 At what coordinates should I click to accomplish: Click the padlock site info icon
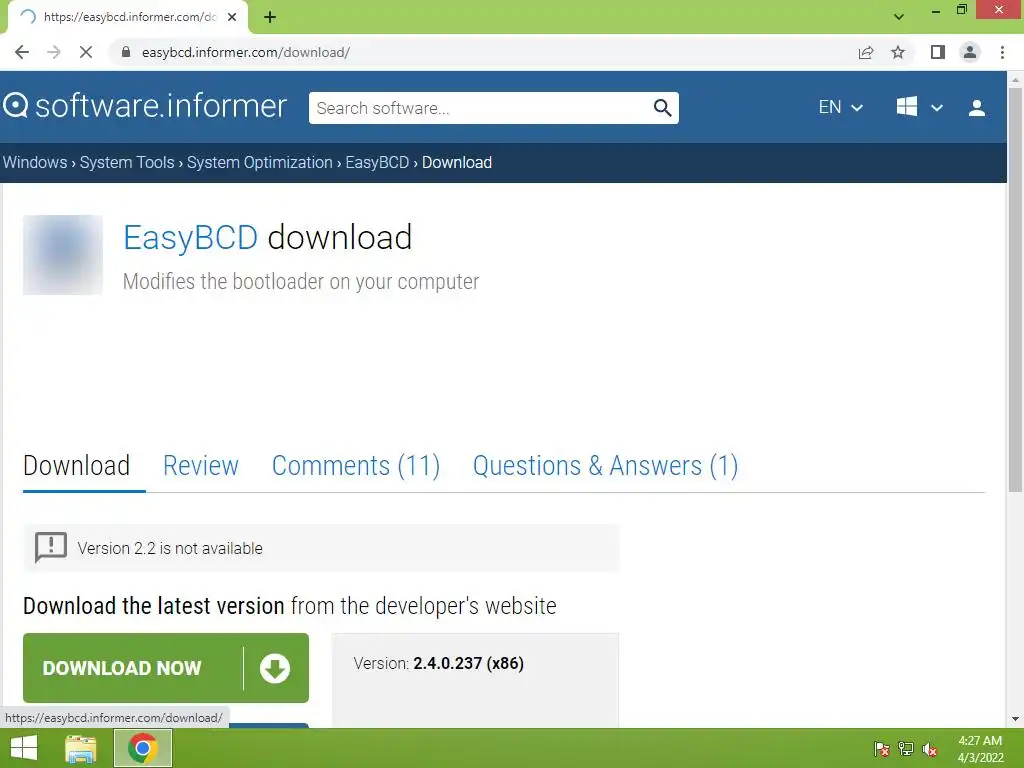click(x=126, y=52)
